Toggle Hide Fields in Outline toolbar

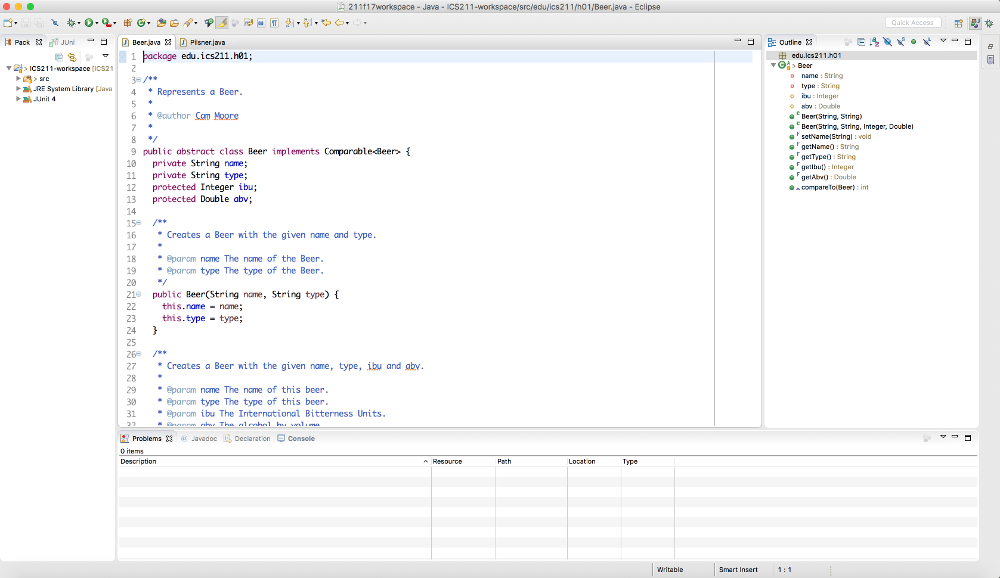pyautogui.click(x=887, y=42)
